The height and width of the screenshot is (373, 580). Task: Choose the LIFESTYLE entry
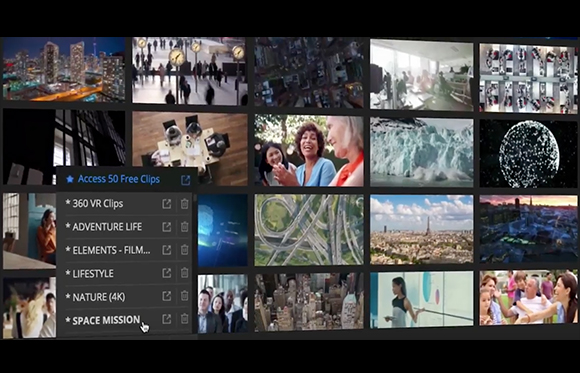click(x=90, y=273)
